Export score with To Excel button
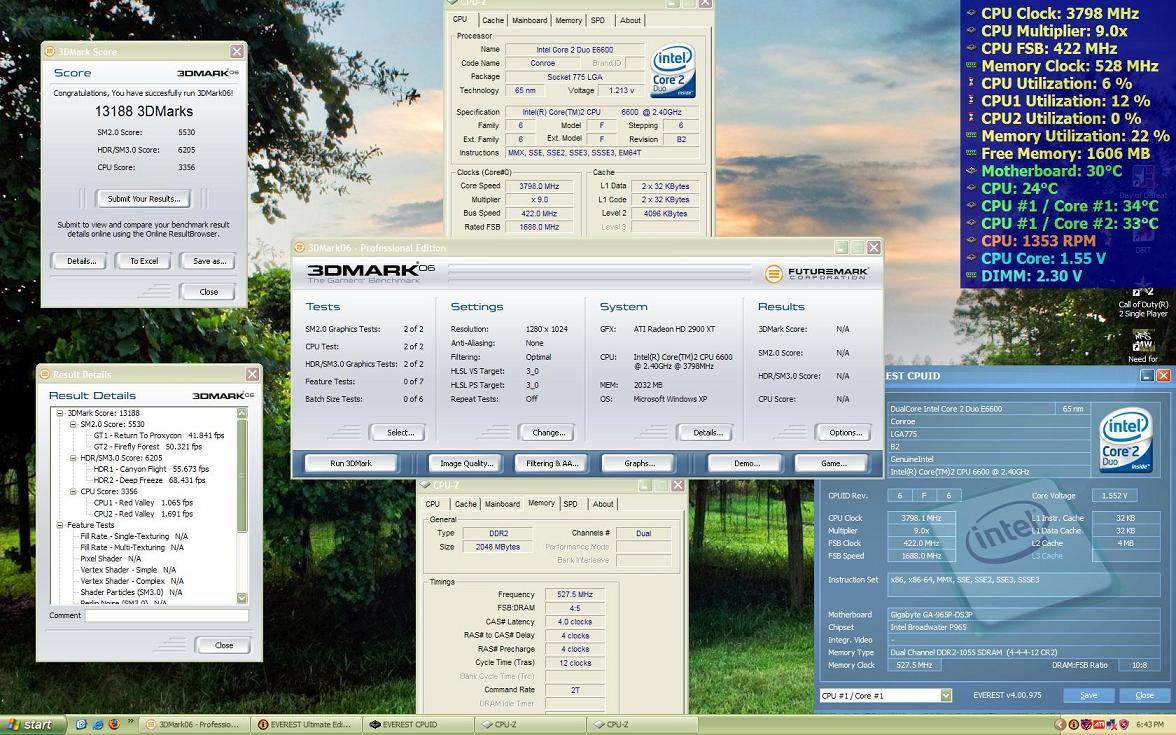1176x735 pixels. [x=144, y=261]
